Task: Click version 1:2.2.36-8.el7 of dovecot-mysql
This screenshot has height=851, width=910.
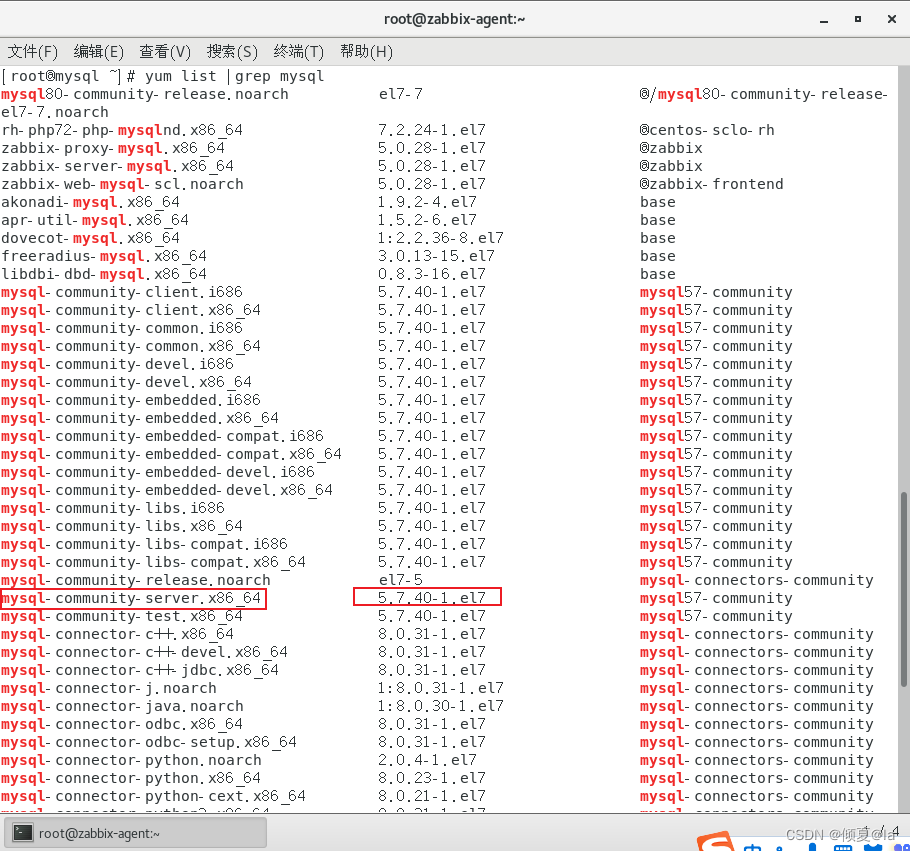Action: [440, 238]
